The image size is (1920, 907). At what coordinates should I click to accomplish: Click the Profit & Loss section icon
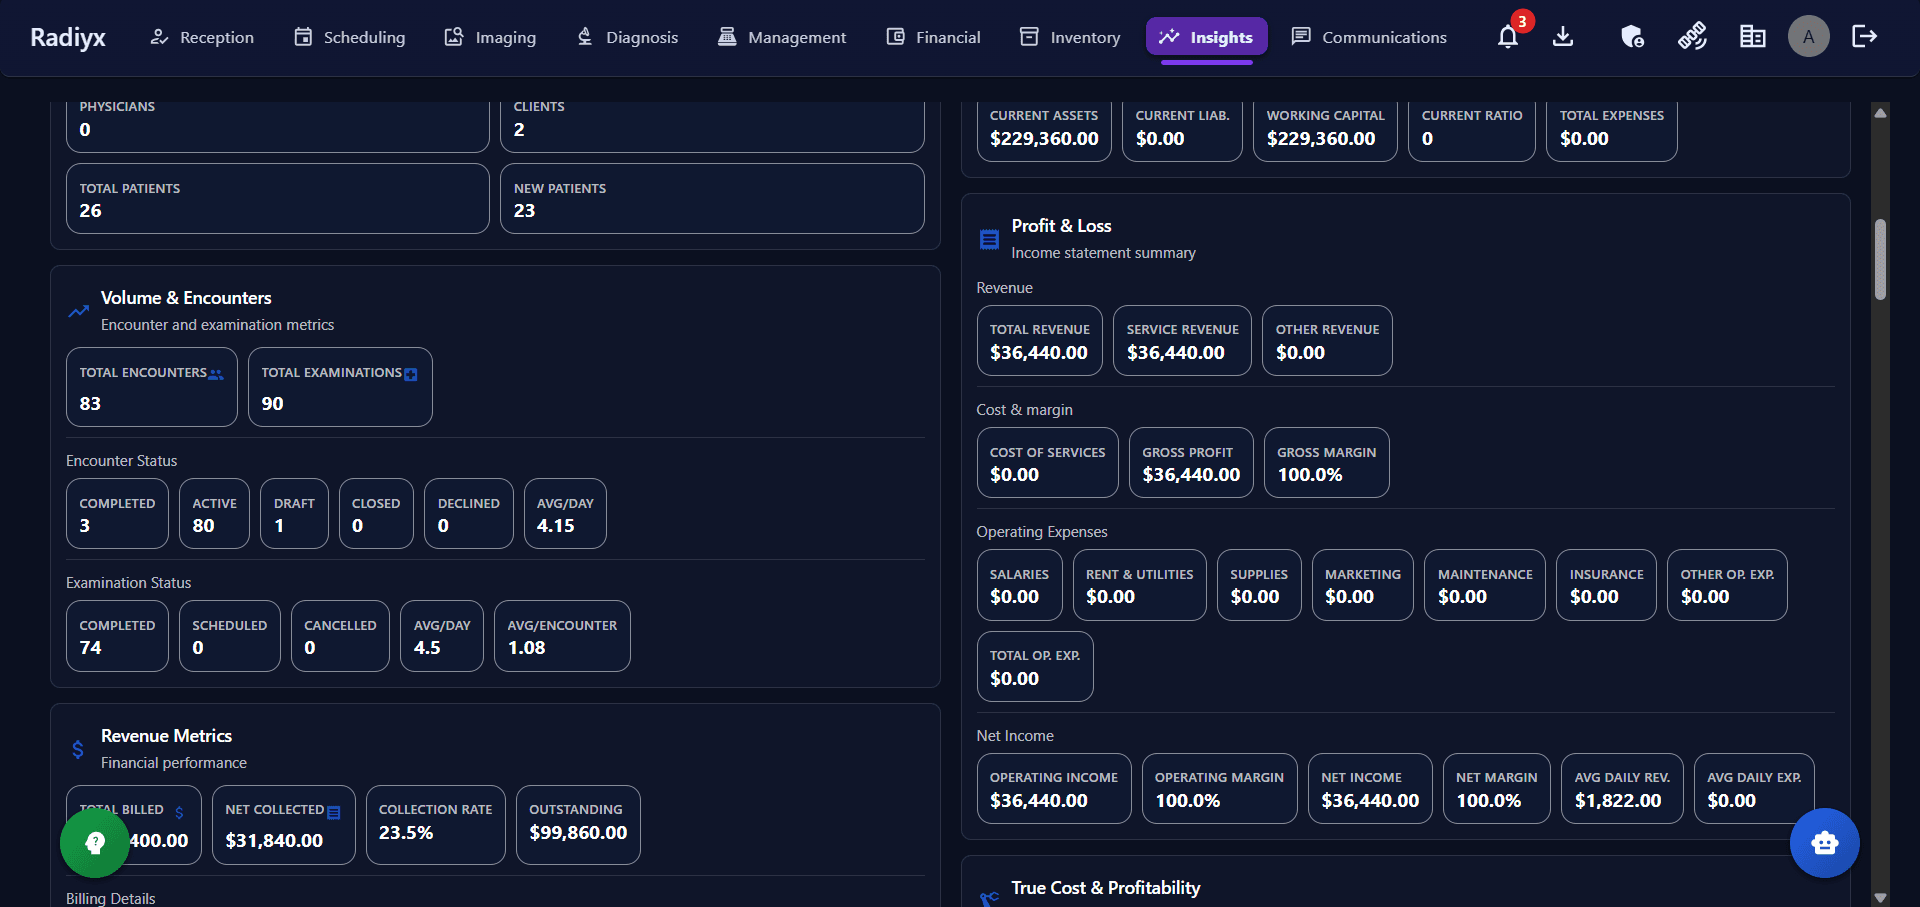pyautogui.click(x=989, y=239)
